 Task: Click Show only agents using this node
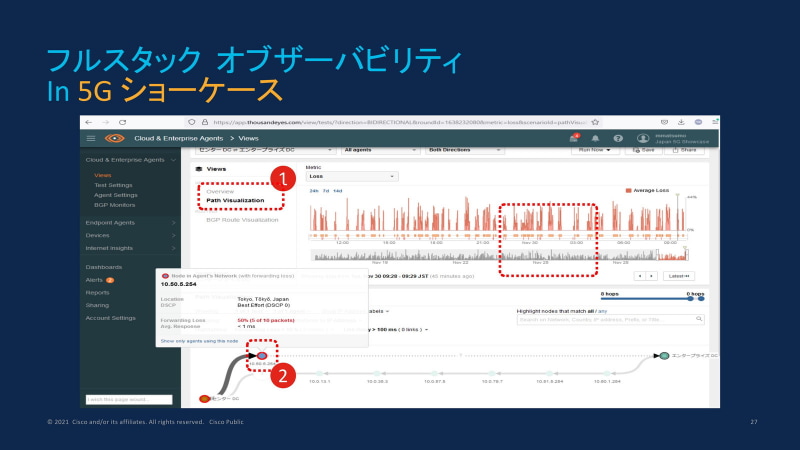point(199,341)
